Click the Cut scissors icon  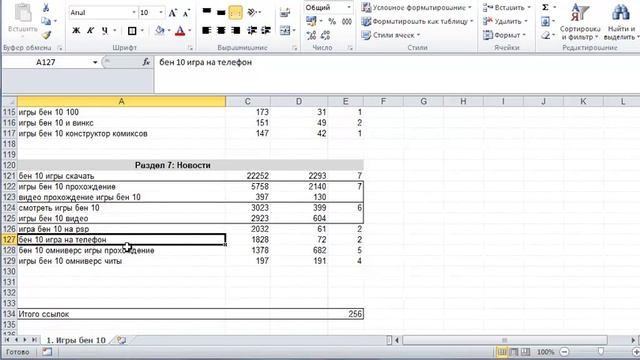[46, 7]
